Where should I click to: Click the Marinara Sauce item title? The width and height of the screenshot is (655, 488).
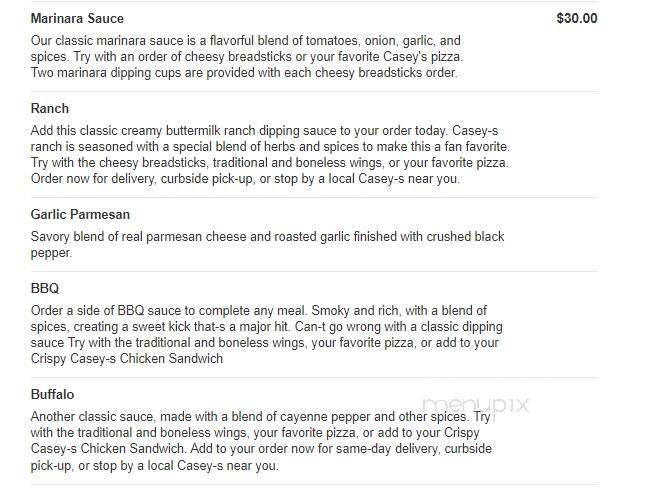(77, 18)
